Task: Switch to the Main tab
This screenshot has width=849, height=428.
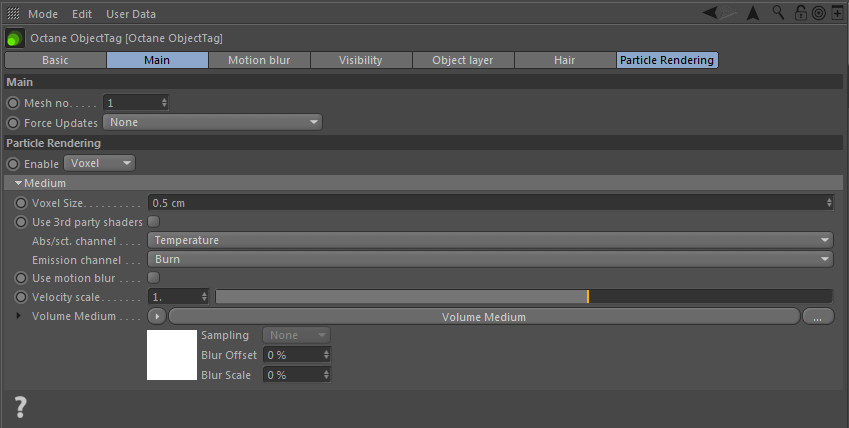Action: point(157,60)
